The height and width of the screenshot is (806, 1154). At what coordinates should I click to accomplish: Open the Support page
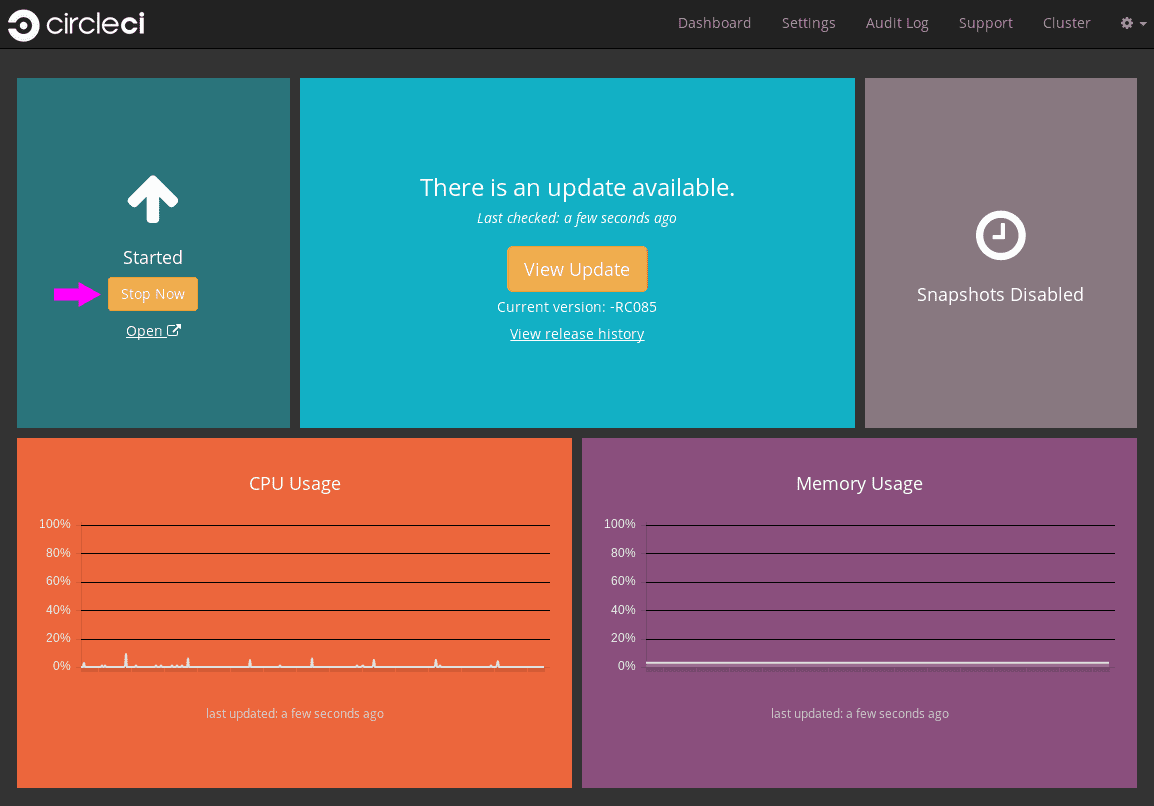985,23
